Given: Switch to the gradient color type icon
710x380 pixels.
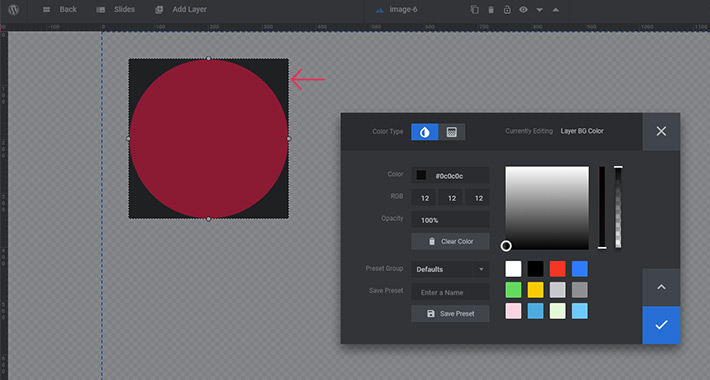Looking at the screenshot, I should pos(451,132).
